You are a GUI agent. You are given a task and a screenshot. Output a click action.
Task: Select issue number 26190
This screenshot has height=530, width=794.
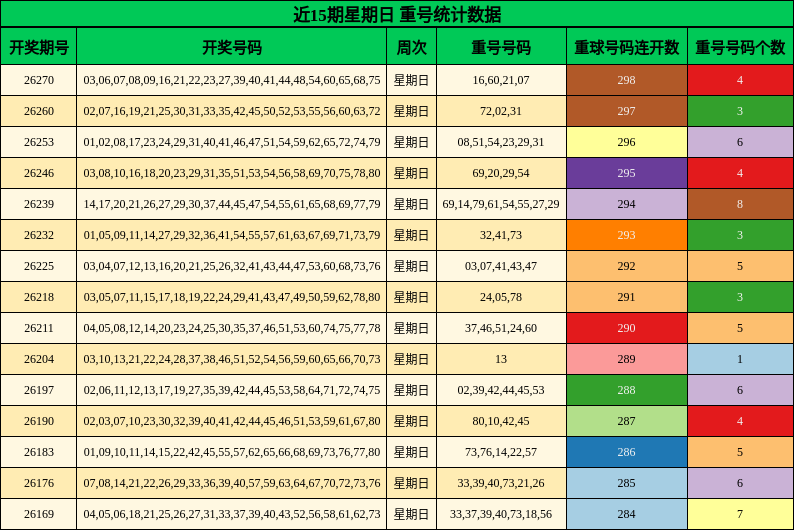tap(38, 421)
